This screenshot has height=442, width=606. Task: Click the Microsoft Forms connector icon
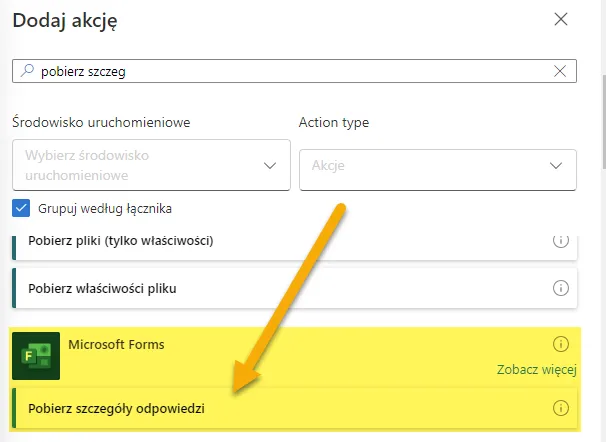[x=36, y=357]
